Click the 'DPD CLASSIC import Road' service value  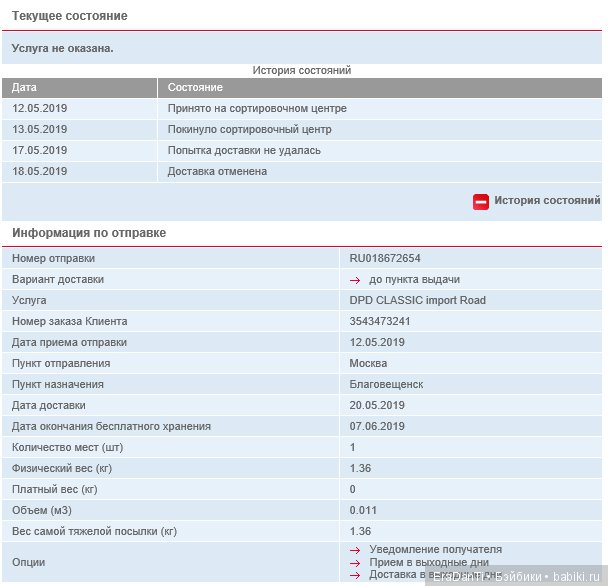417,300
